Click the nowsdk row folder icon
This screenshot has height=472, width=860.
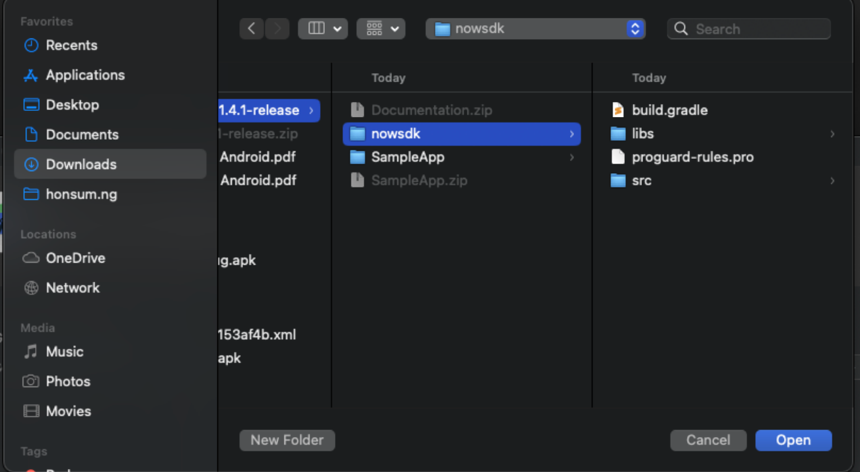(x=358, y=134)
